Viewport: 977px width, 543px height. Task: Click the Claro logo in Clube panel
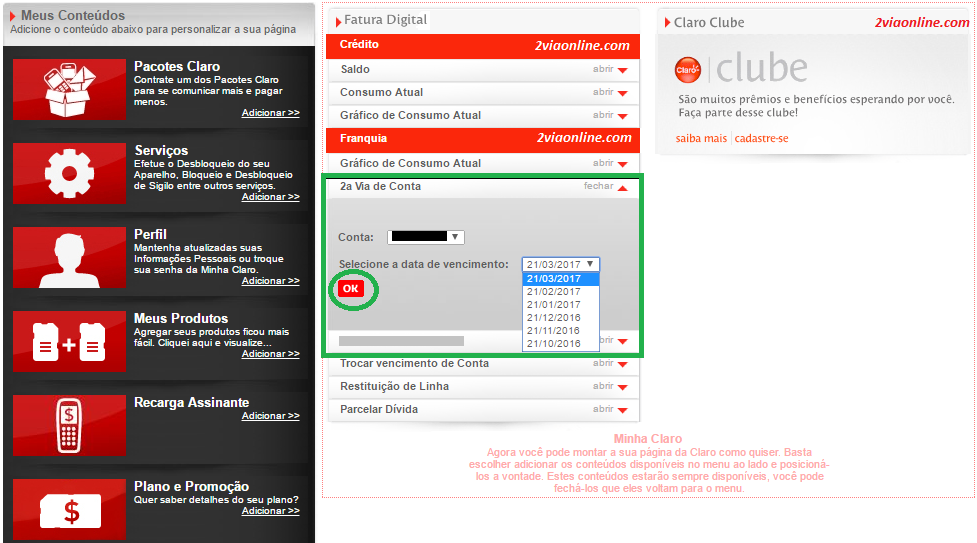[x=688, y=69]
